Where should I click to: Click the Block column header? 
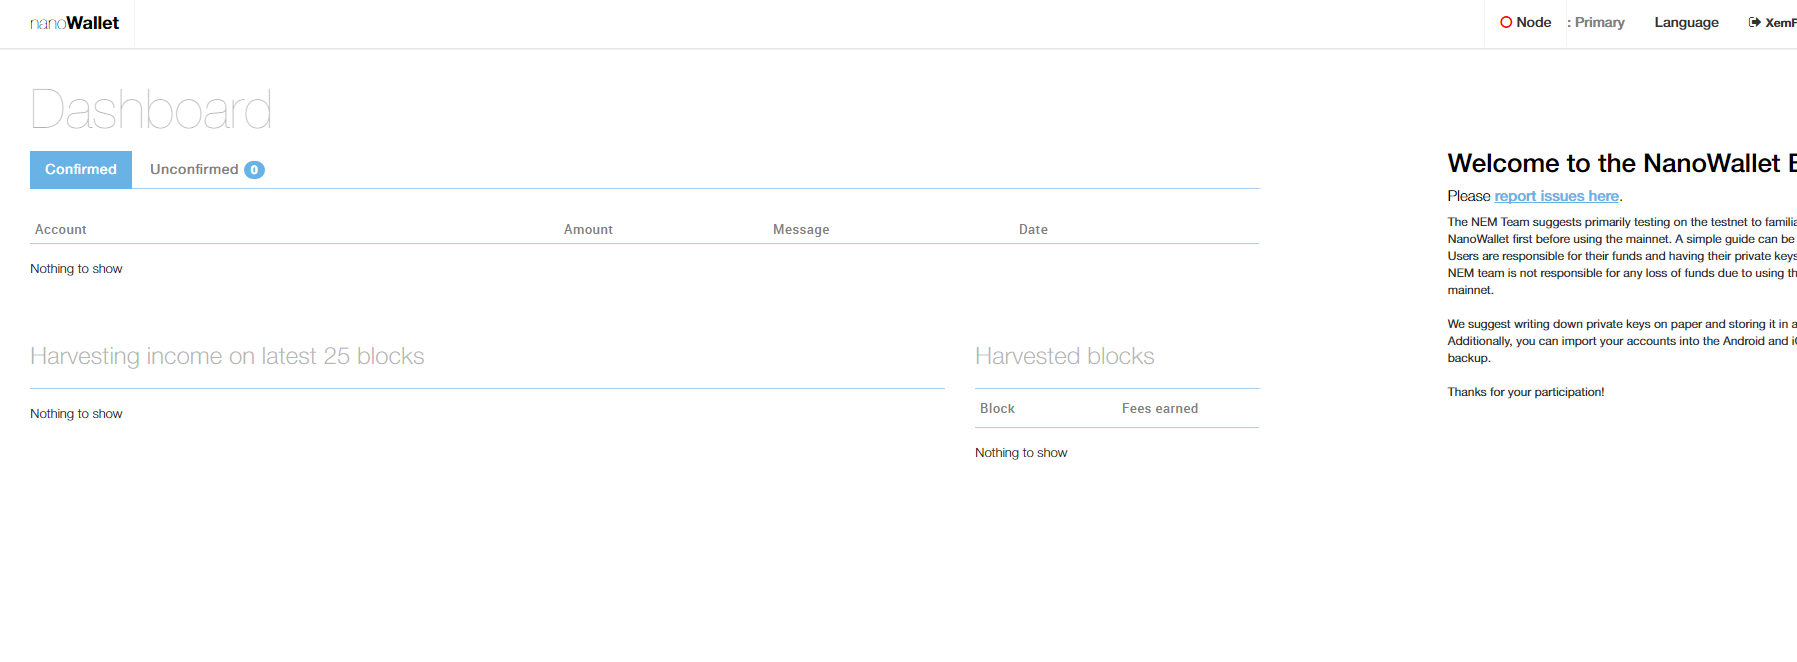[x=997, y=408]
